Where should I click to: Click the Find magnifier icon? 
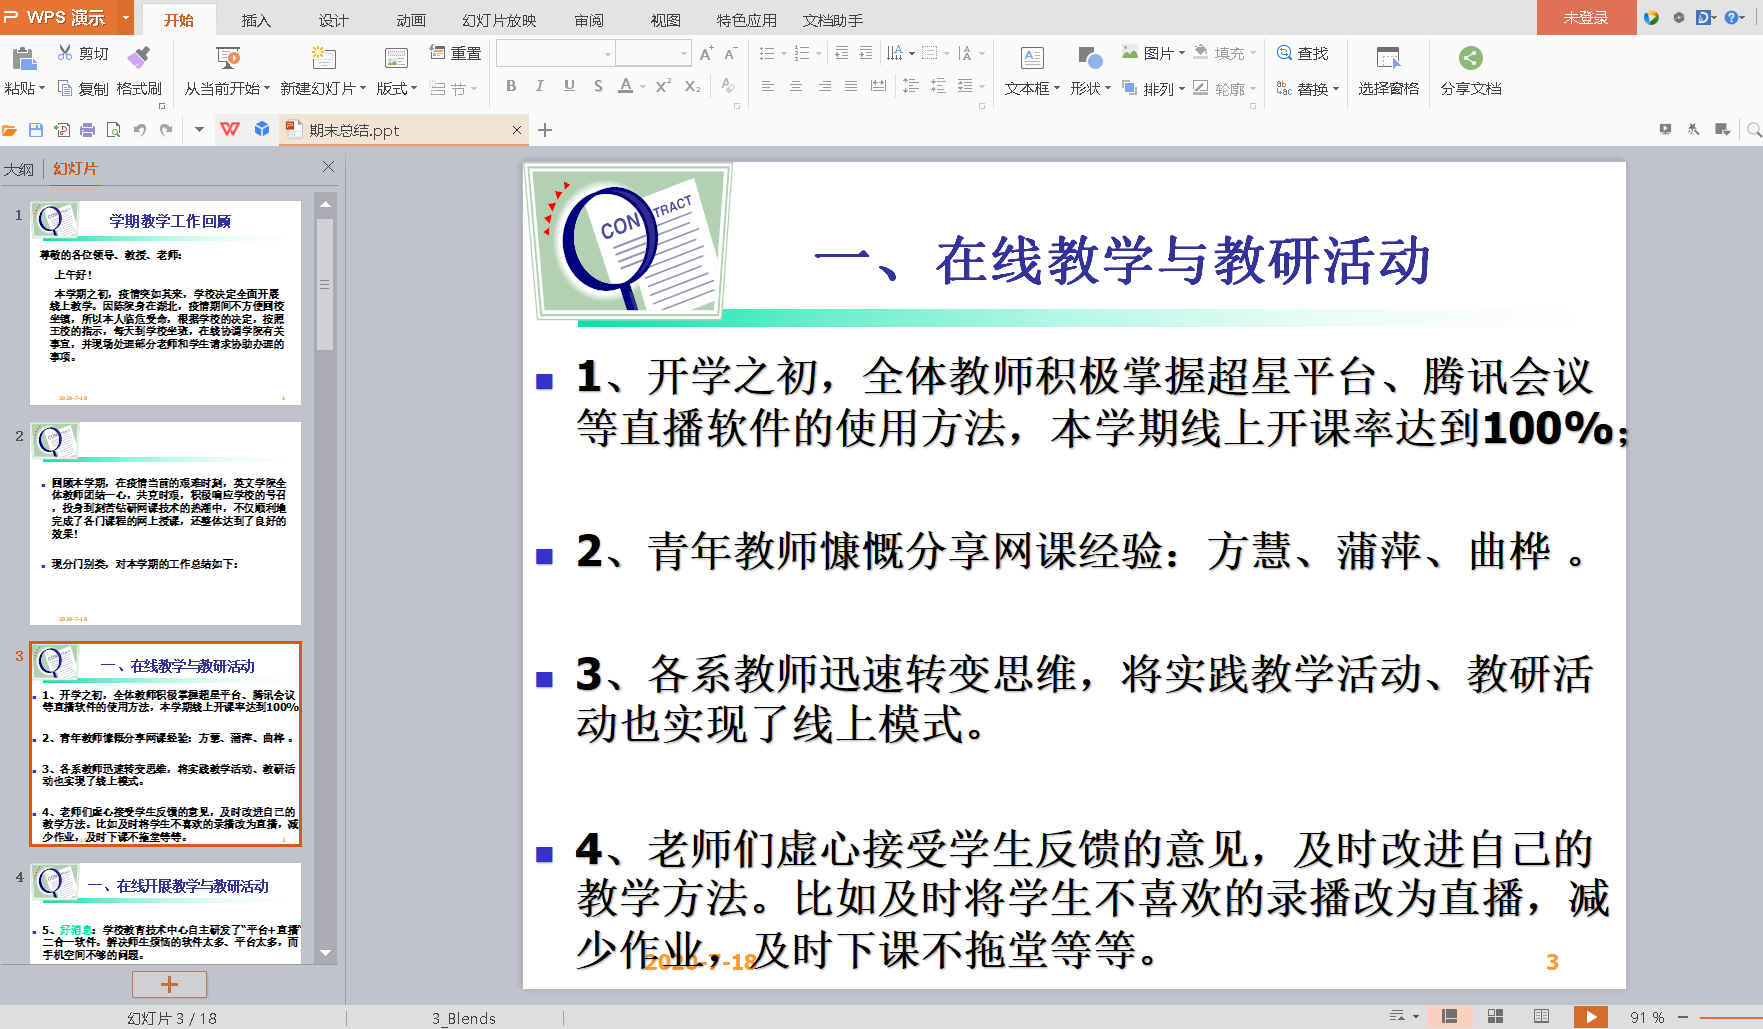tap(1285, 53)
